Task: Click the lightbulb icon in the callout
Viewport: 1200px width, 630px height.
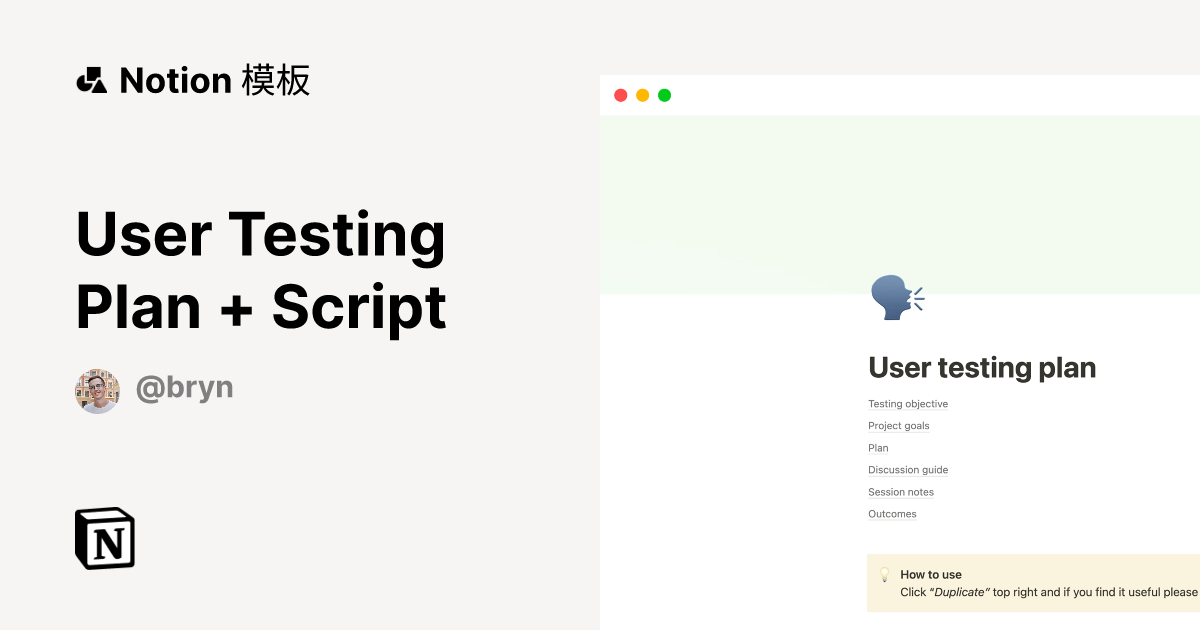Action: (884, 574)
